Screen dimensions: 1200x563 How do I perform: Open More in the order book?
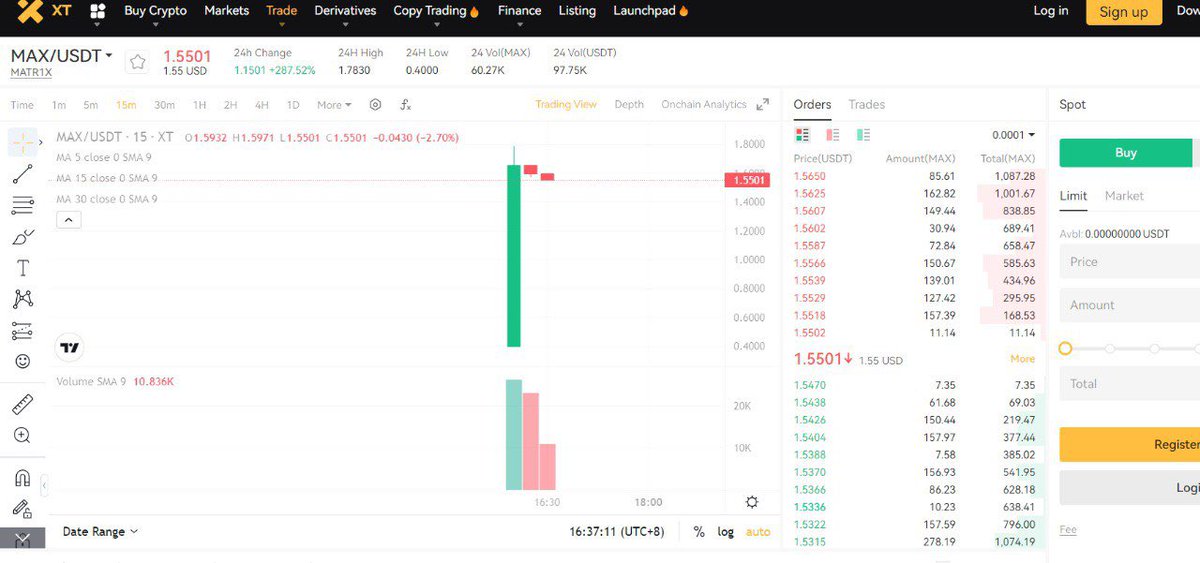click(x=1023, y=359)
